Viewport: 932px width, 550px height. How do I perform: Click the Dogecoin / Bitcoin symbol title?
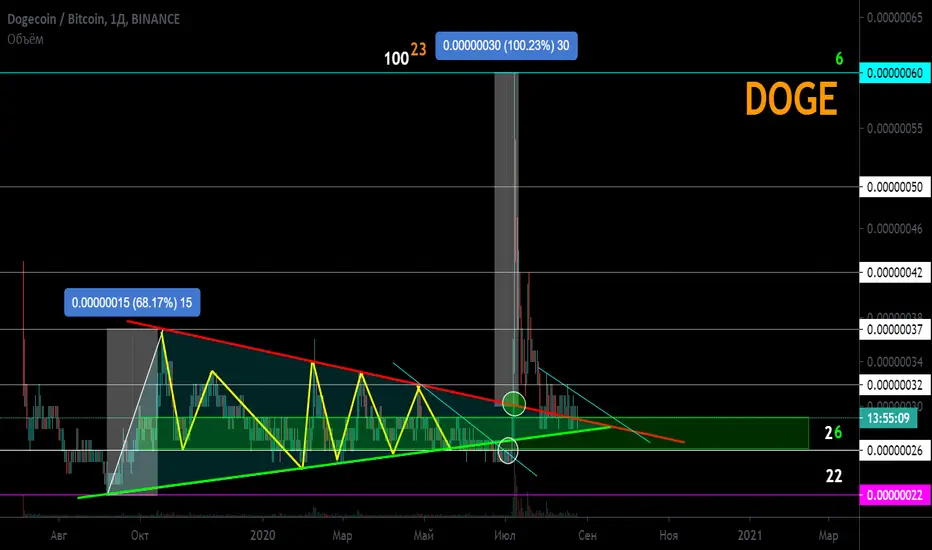pyautogui.click(x=93, y=19)
